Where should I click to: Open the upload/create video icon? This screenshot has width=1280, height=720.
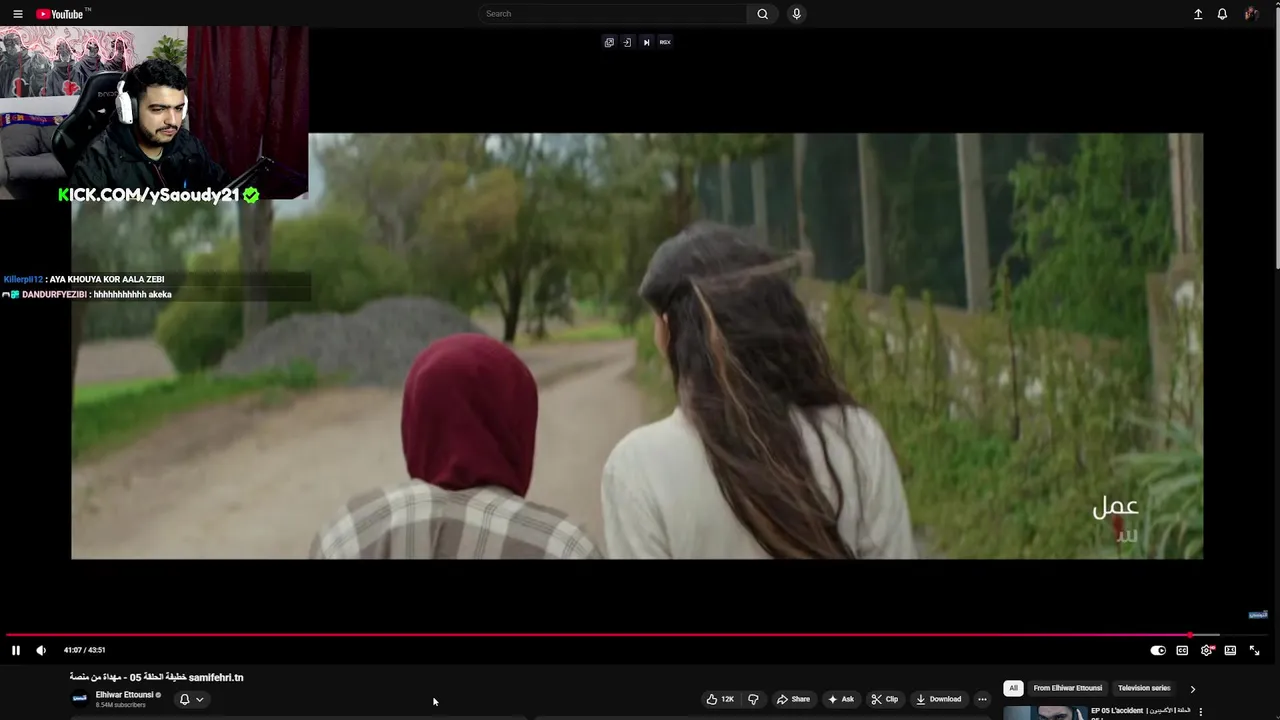tap(1198, 14)
